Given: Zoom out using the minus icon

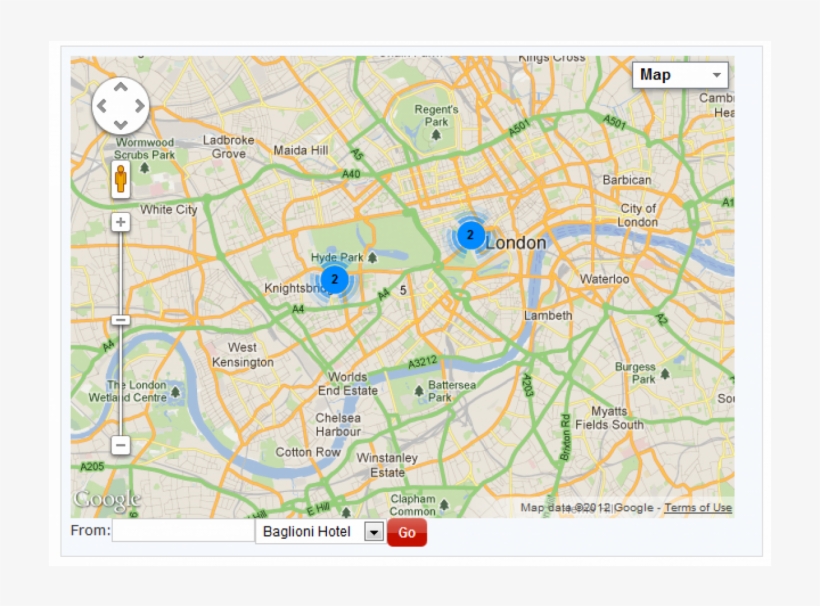Looking at the screenshot, I should click(x=120, y=443).
